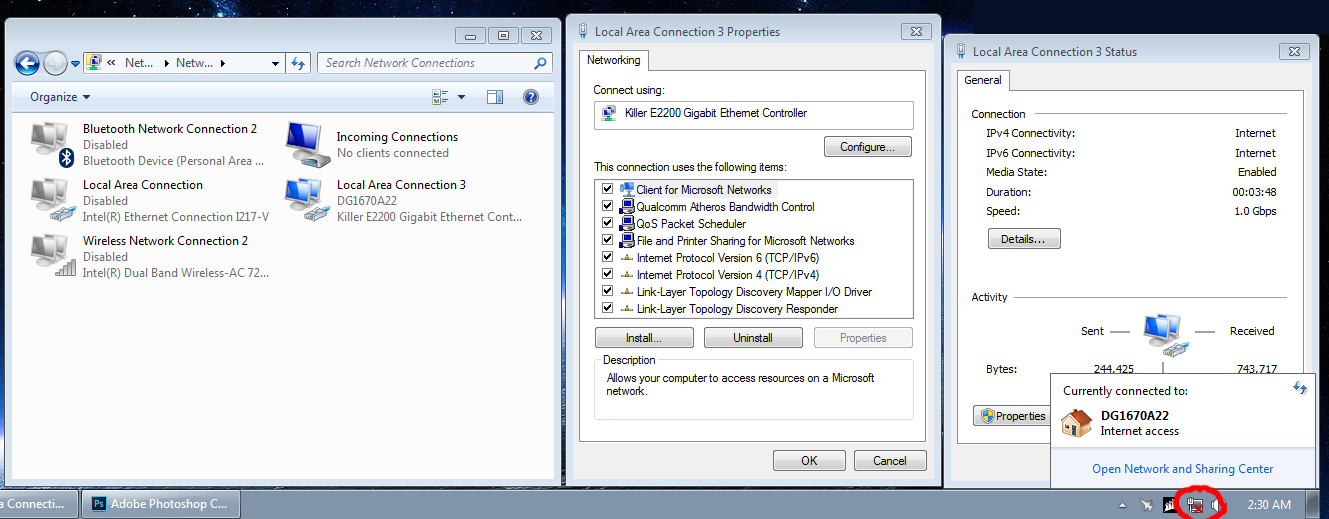This screenshot has height=519, width=1329.
Task: Show hidden tray icons
Action: [1122, 505]
